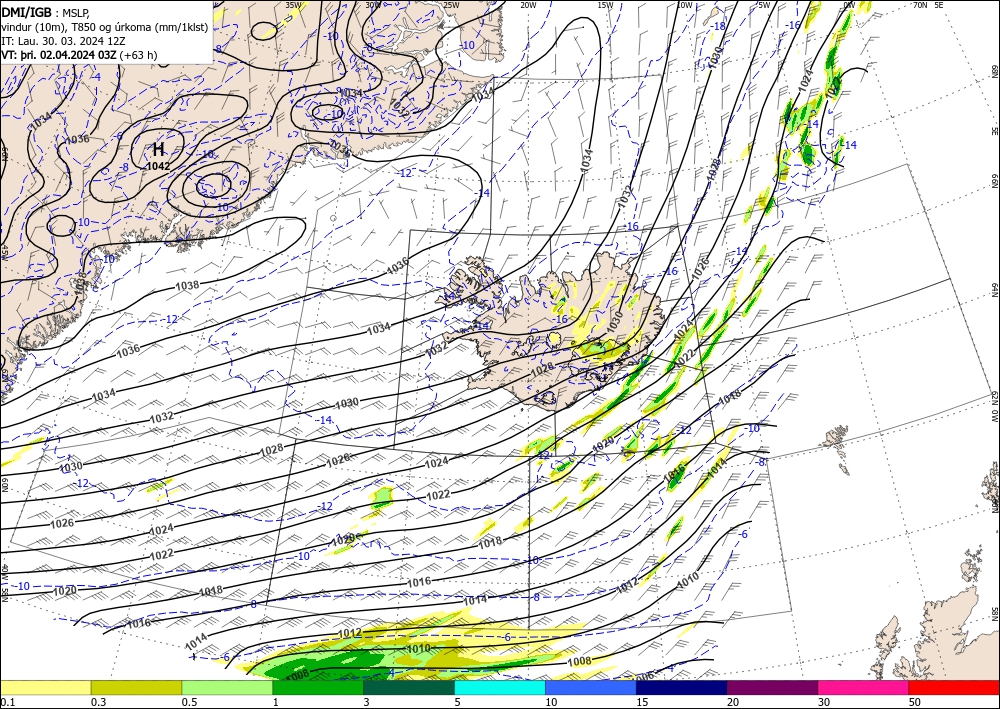
Task: Pick the blue 10–15 legend color band
Action: [591, 687]
